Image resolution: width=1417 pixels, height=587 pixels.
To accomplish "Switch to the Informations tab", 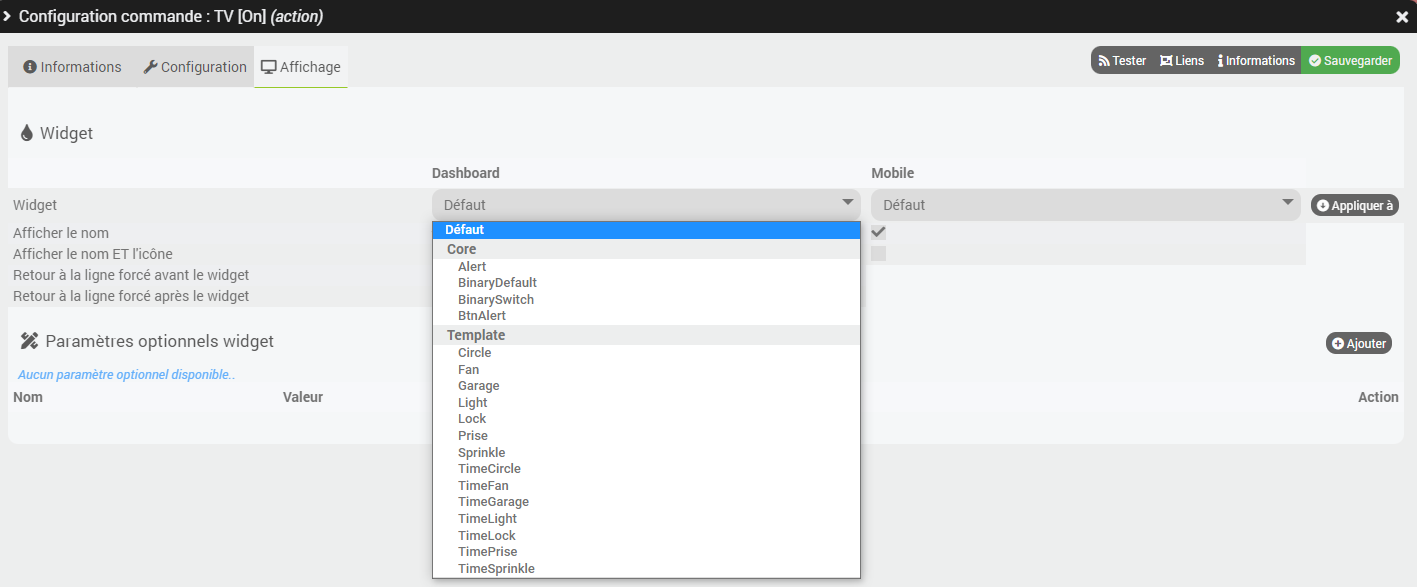I will (71, 66).
